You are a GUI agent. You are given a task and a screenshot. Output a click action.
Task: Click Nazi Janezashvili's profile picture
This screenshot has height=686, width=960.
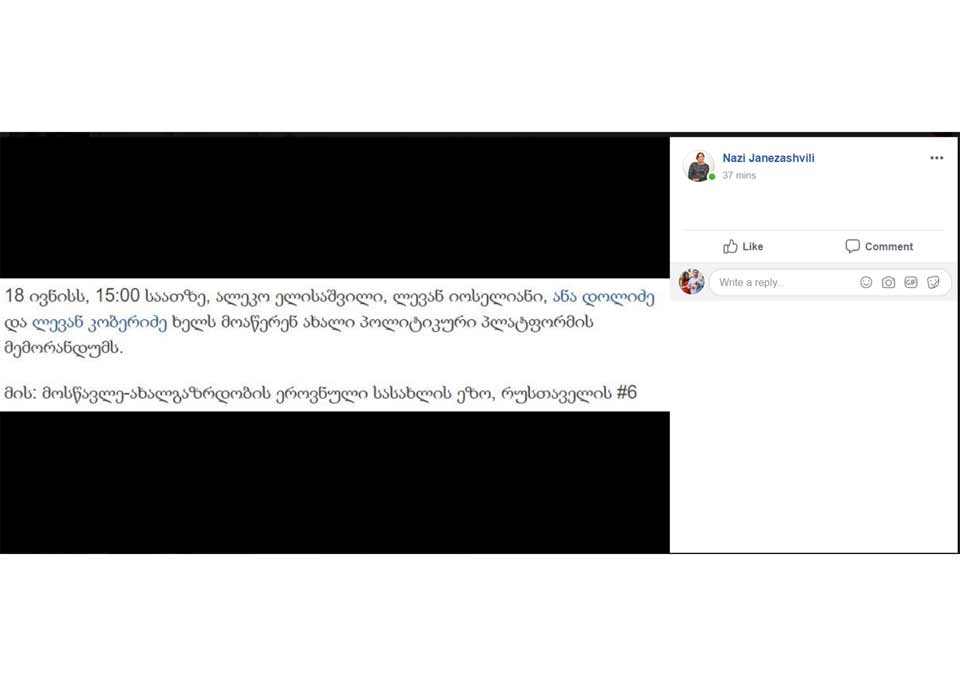[x=698, y=166]
